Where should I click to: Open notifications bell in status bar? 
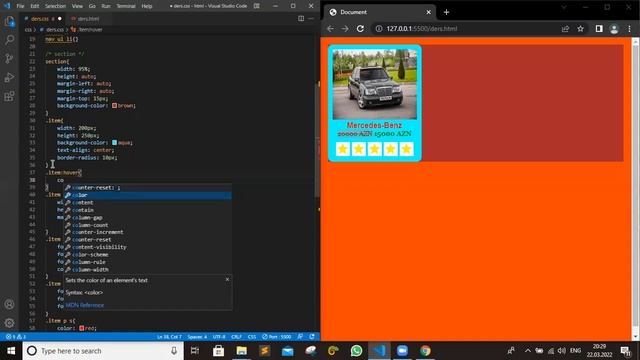tap(312, 337)
